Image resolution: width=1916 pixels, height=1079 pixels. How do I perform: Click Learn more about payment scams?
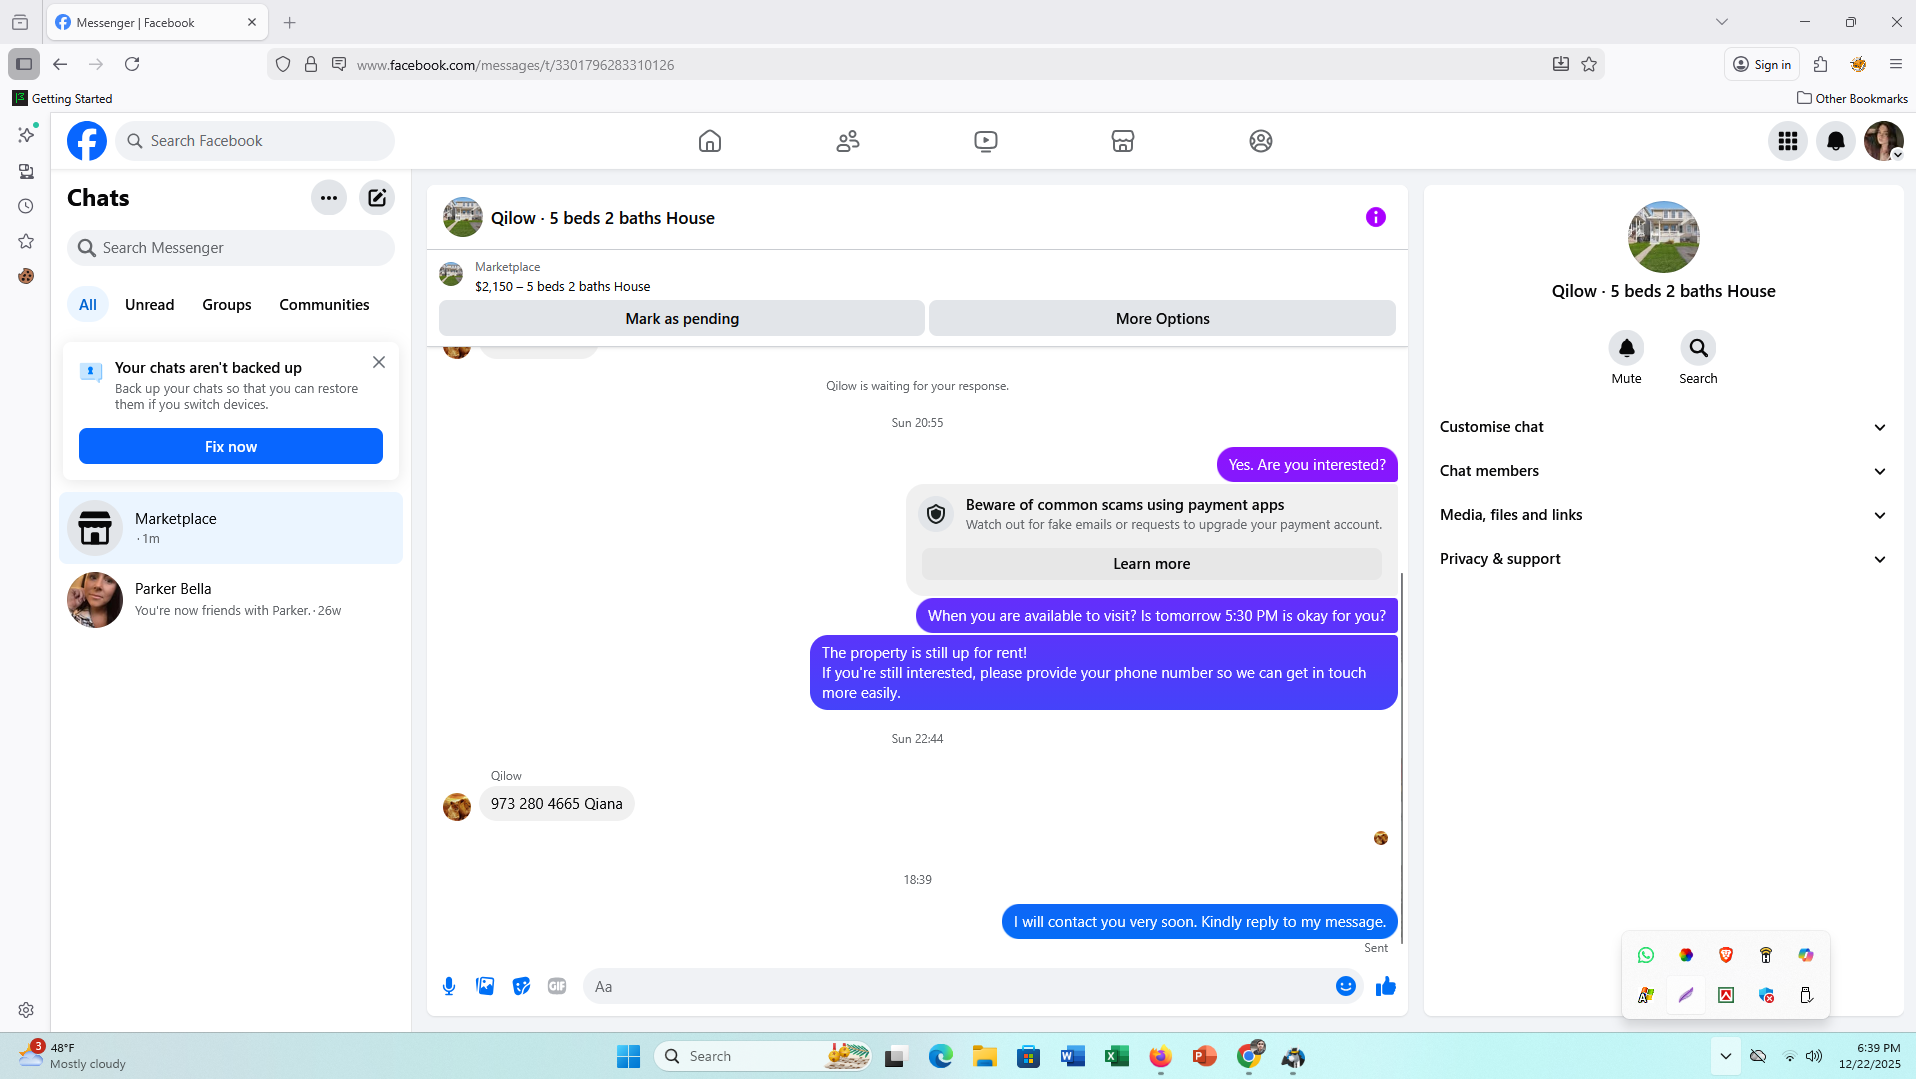[1152, 564]
